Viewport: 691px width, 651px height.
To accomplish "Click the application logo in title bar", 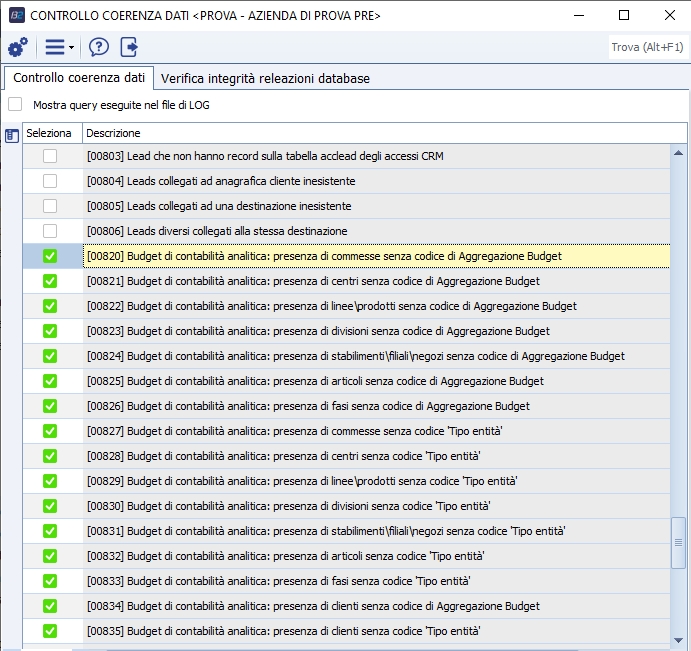I will (x=15, y=16).
